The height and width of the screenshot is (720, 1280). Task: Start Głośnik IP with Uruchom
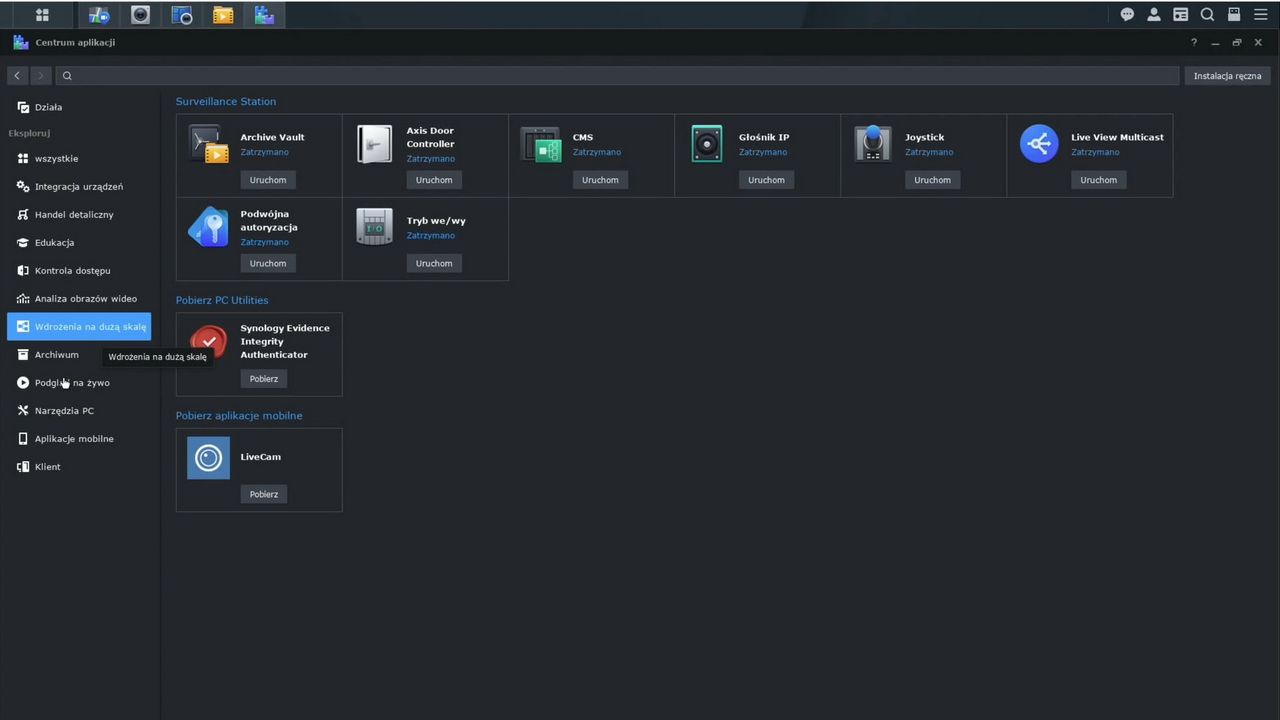pyautogui.click(x=766, y=180)
